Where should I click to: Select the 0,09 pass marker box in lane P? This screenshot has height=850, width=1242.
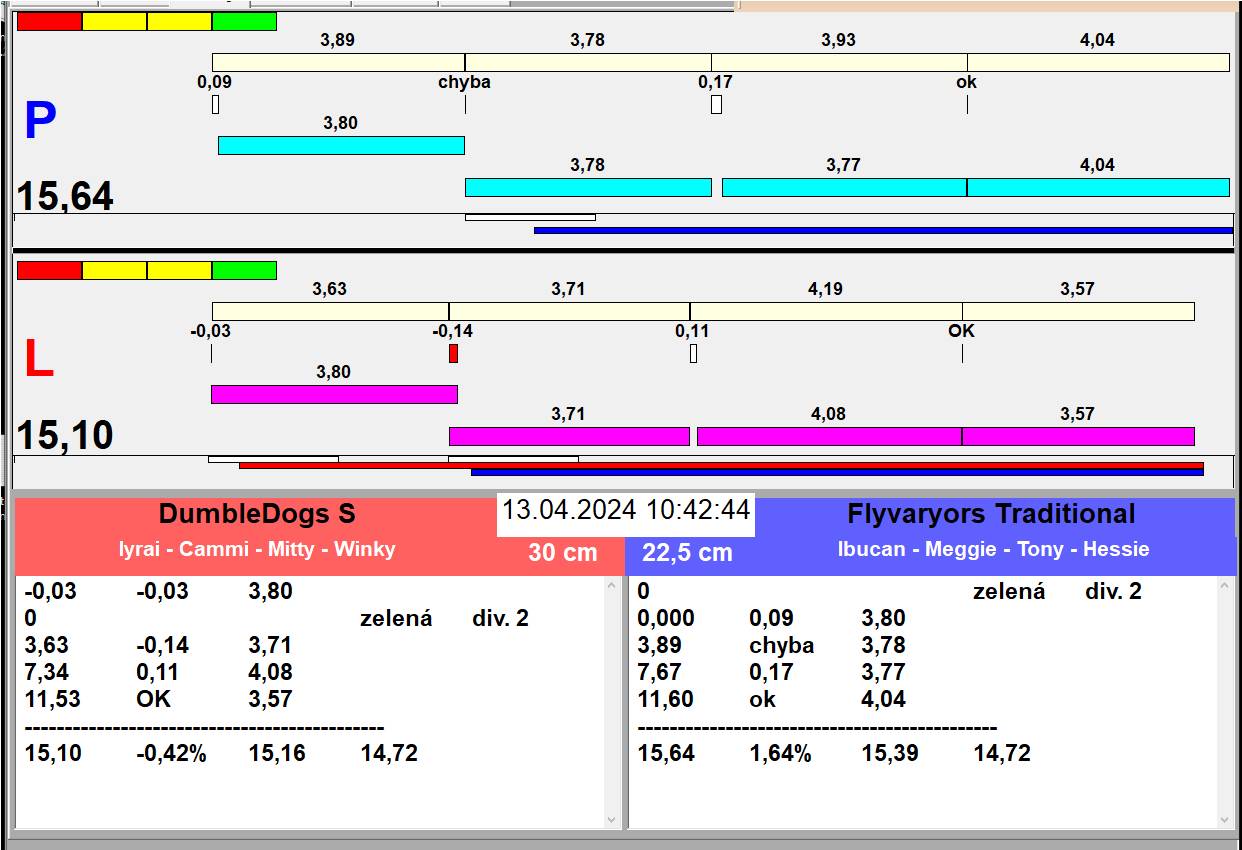pyautogui.click(x=215, y=104)
